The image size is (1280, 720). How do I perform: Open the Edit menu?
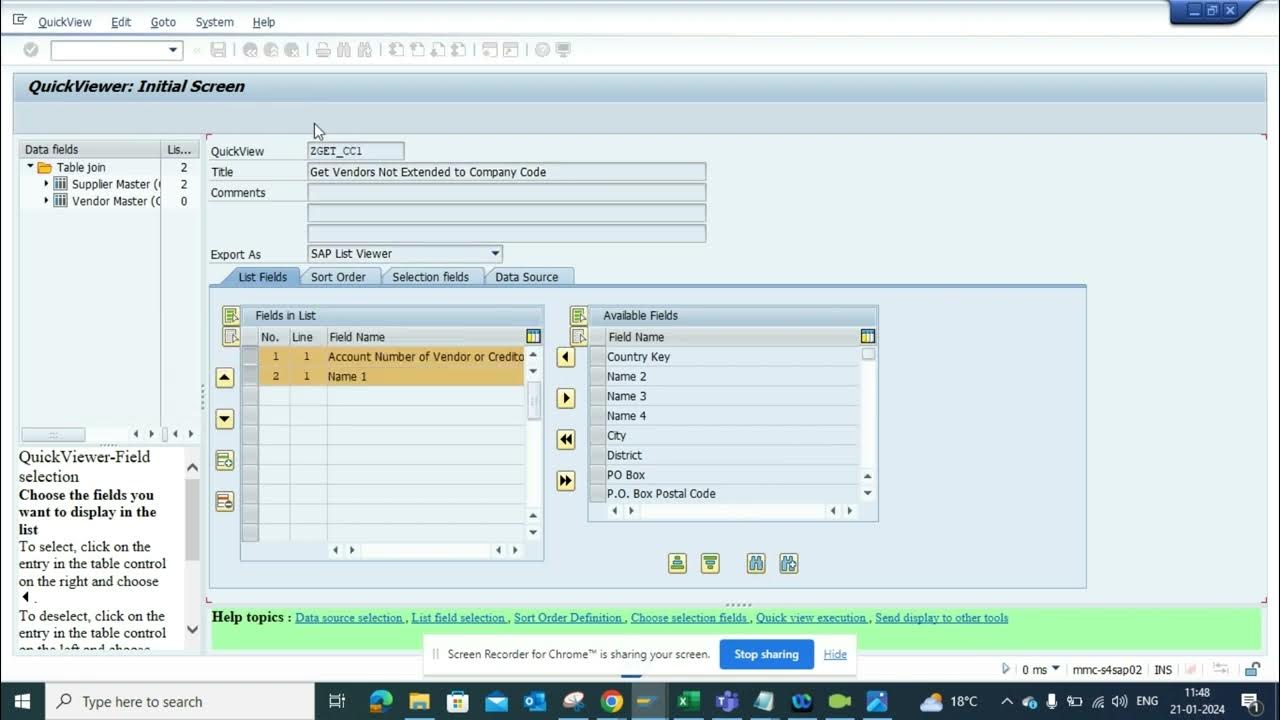point(121,22)
